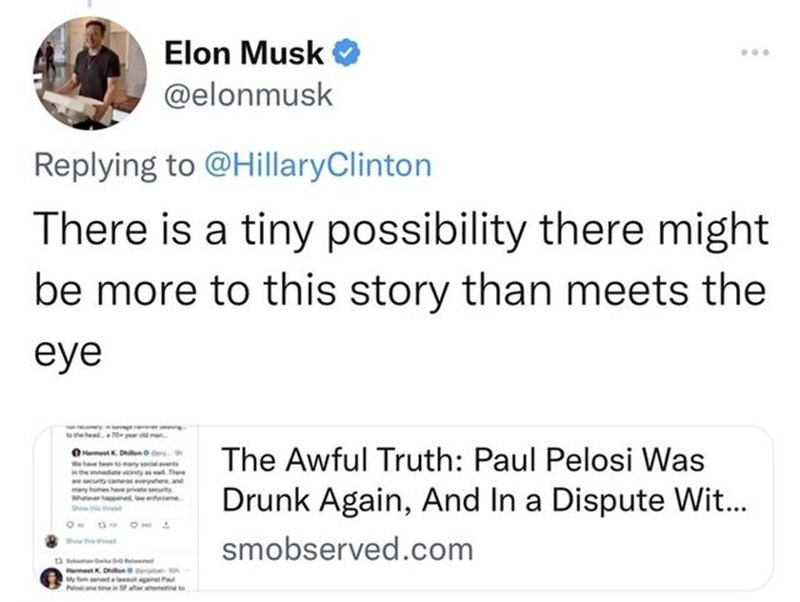
Task: Click the share icon below Harmeet Dhillon's tweet
Action: tap(165, 524)
